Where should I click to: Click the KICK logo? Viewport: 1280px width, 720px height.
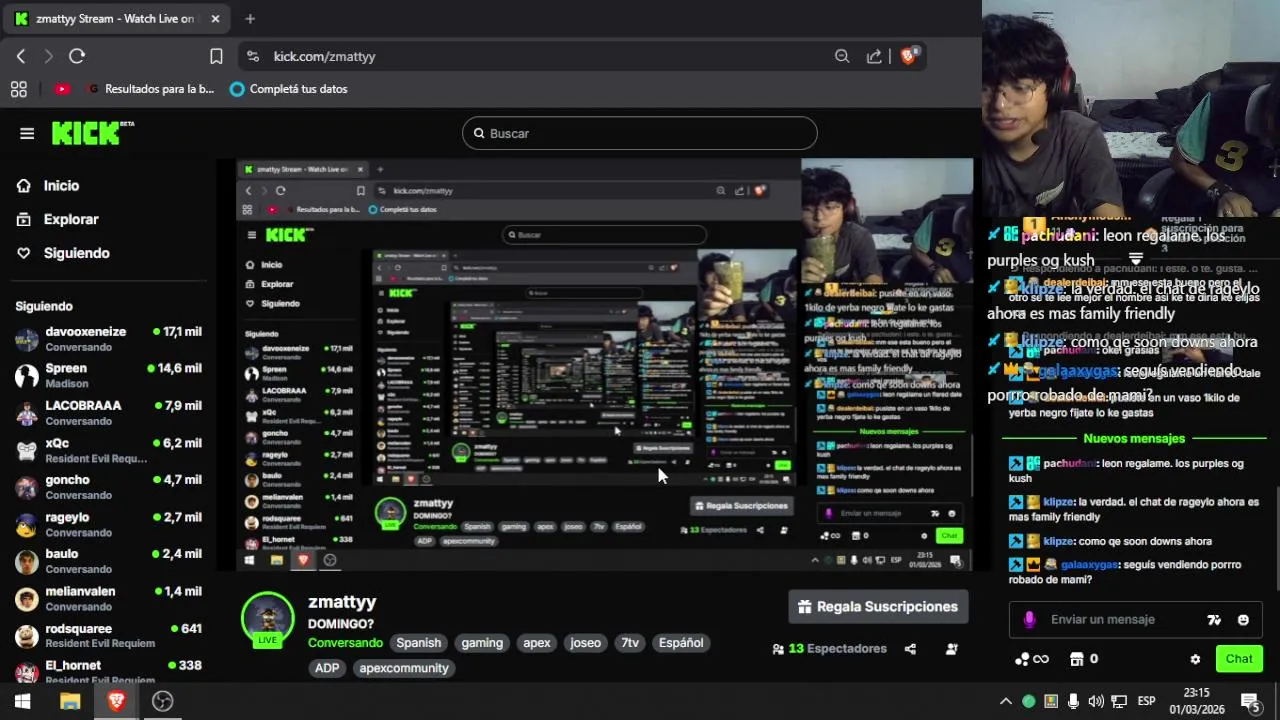click(x=92, y=133)
